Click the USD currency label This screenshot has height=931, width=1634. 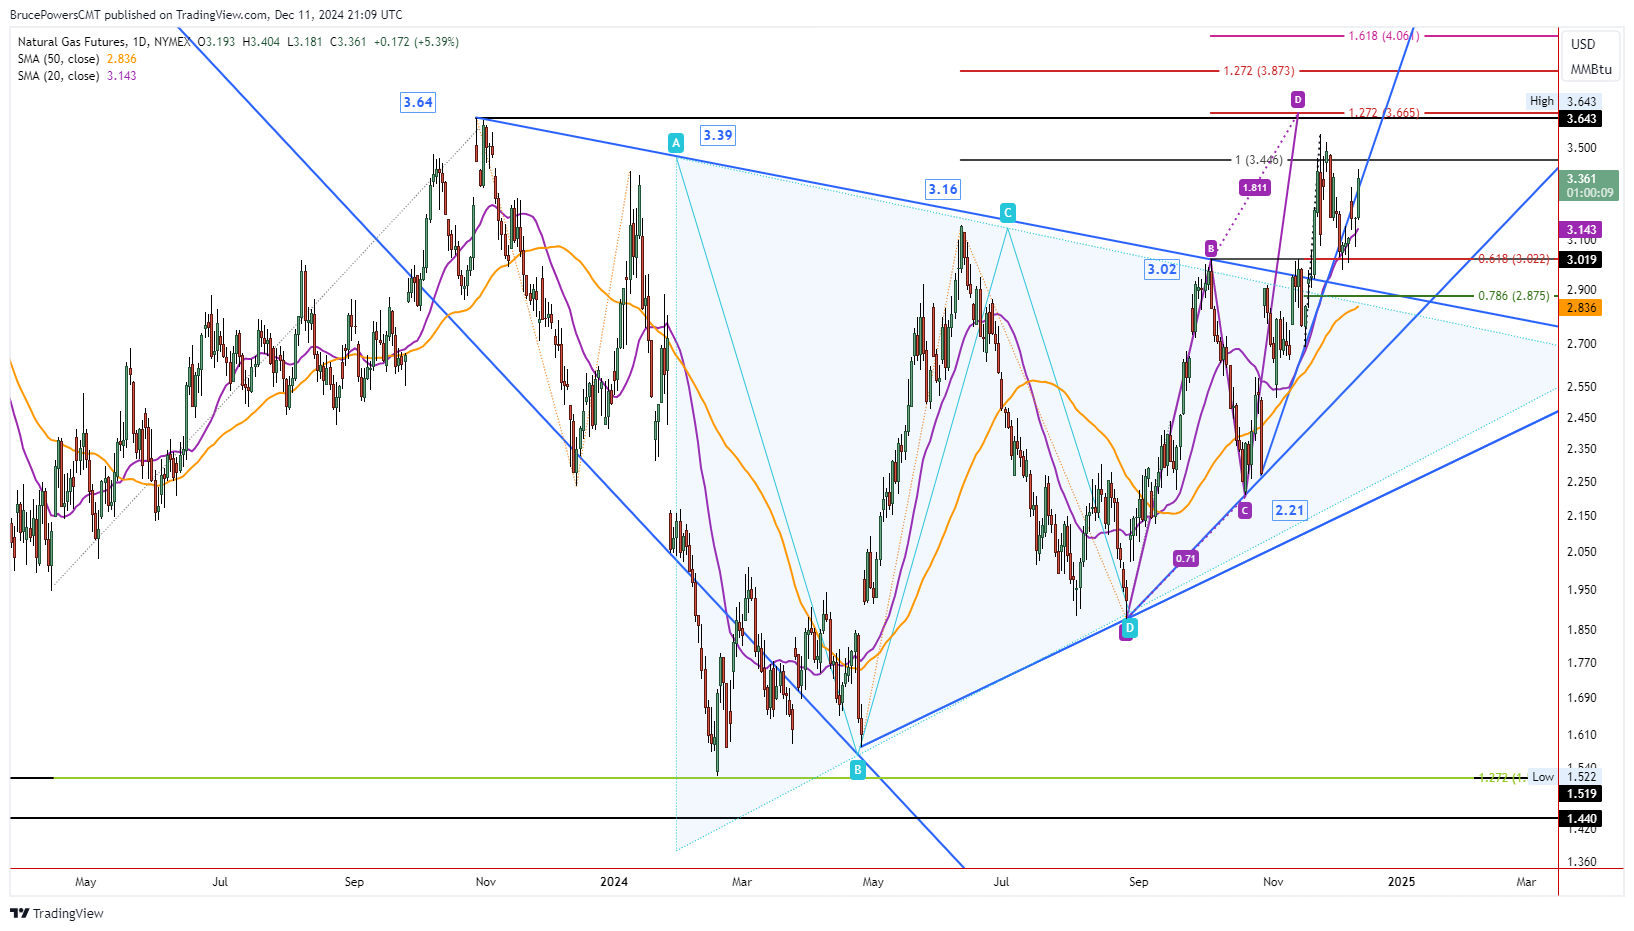tap(1583, 44)
